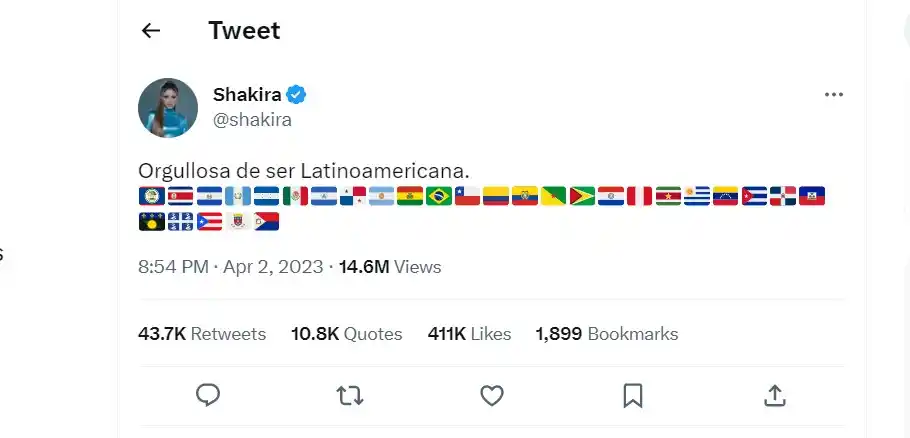
Task: Click the Shakira display name
Action: [x=247, y=95]
